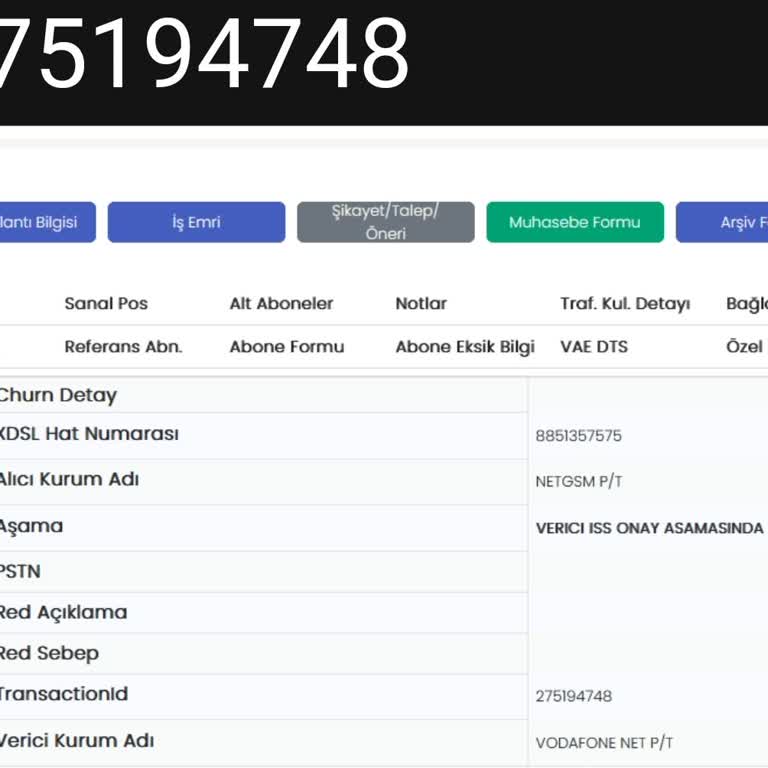The height and width of the screenshot is (768, 768).
Task: Click the large number in black header
Action: coord(204,53)
